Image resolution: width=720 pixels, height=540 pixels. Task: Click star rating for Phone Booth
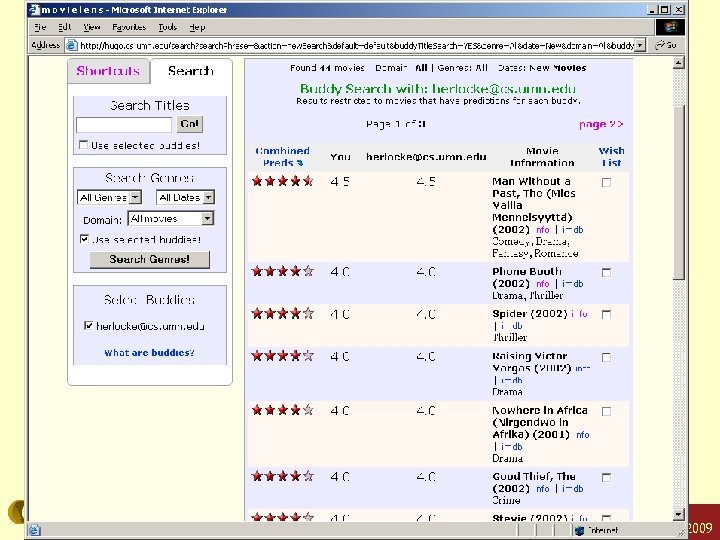click(x=282, y=271)
